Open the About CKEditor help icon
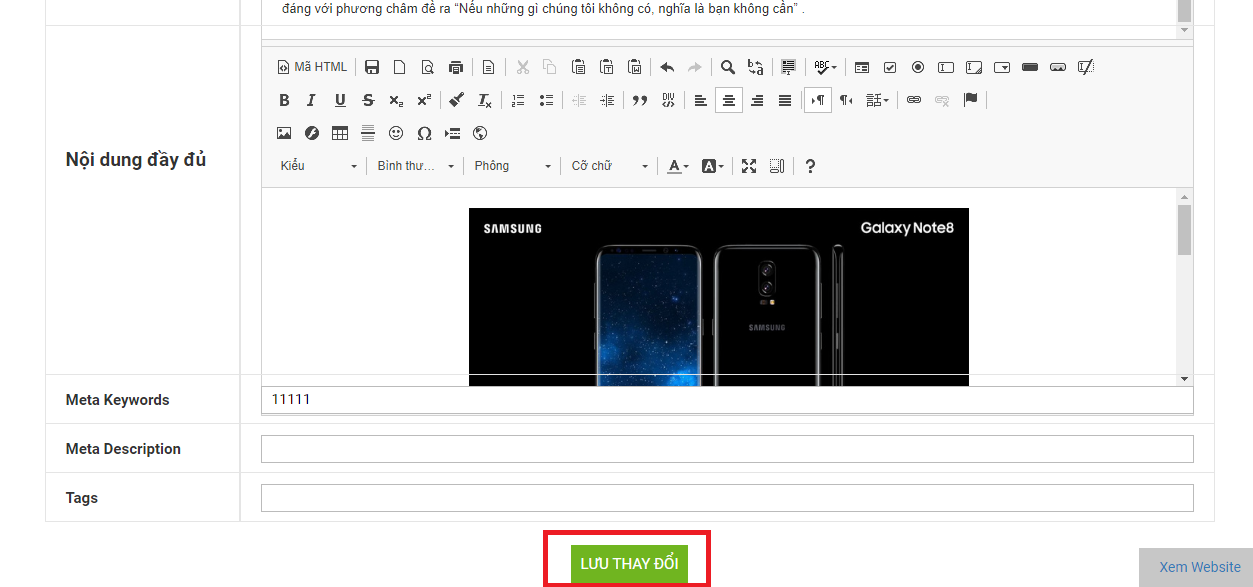This screenshot has width=1253, height=587. tap(810, 166)
